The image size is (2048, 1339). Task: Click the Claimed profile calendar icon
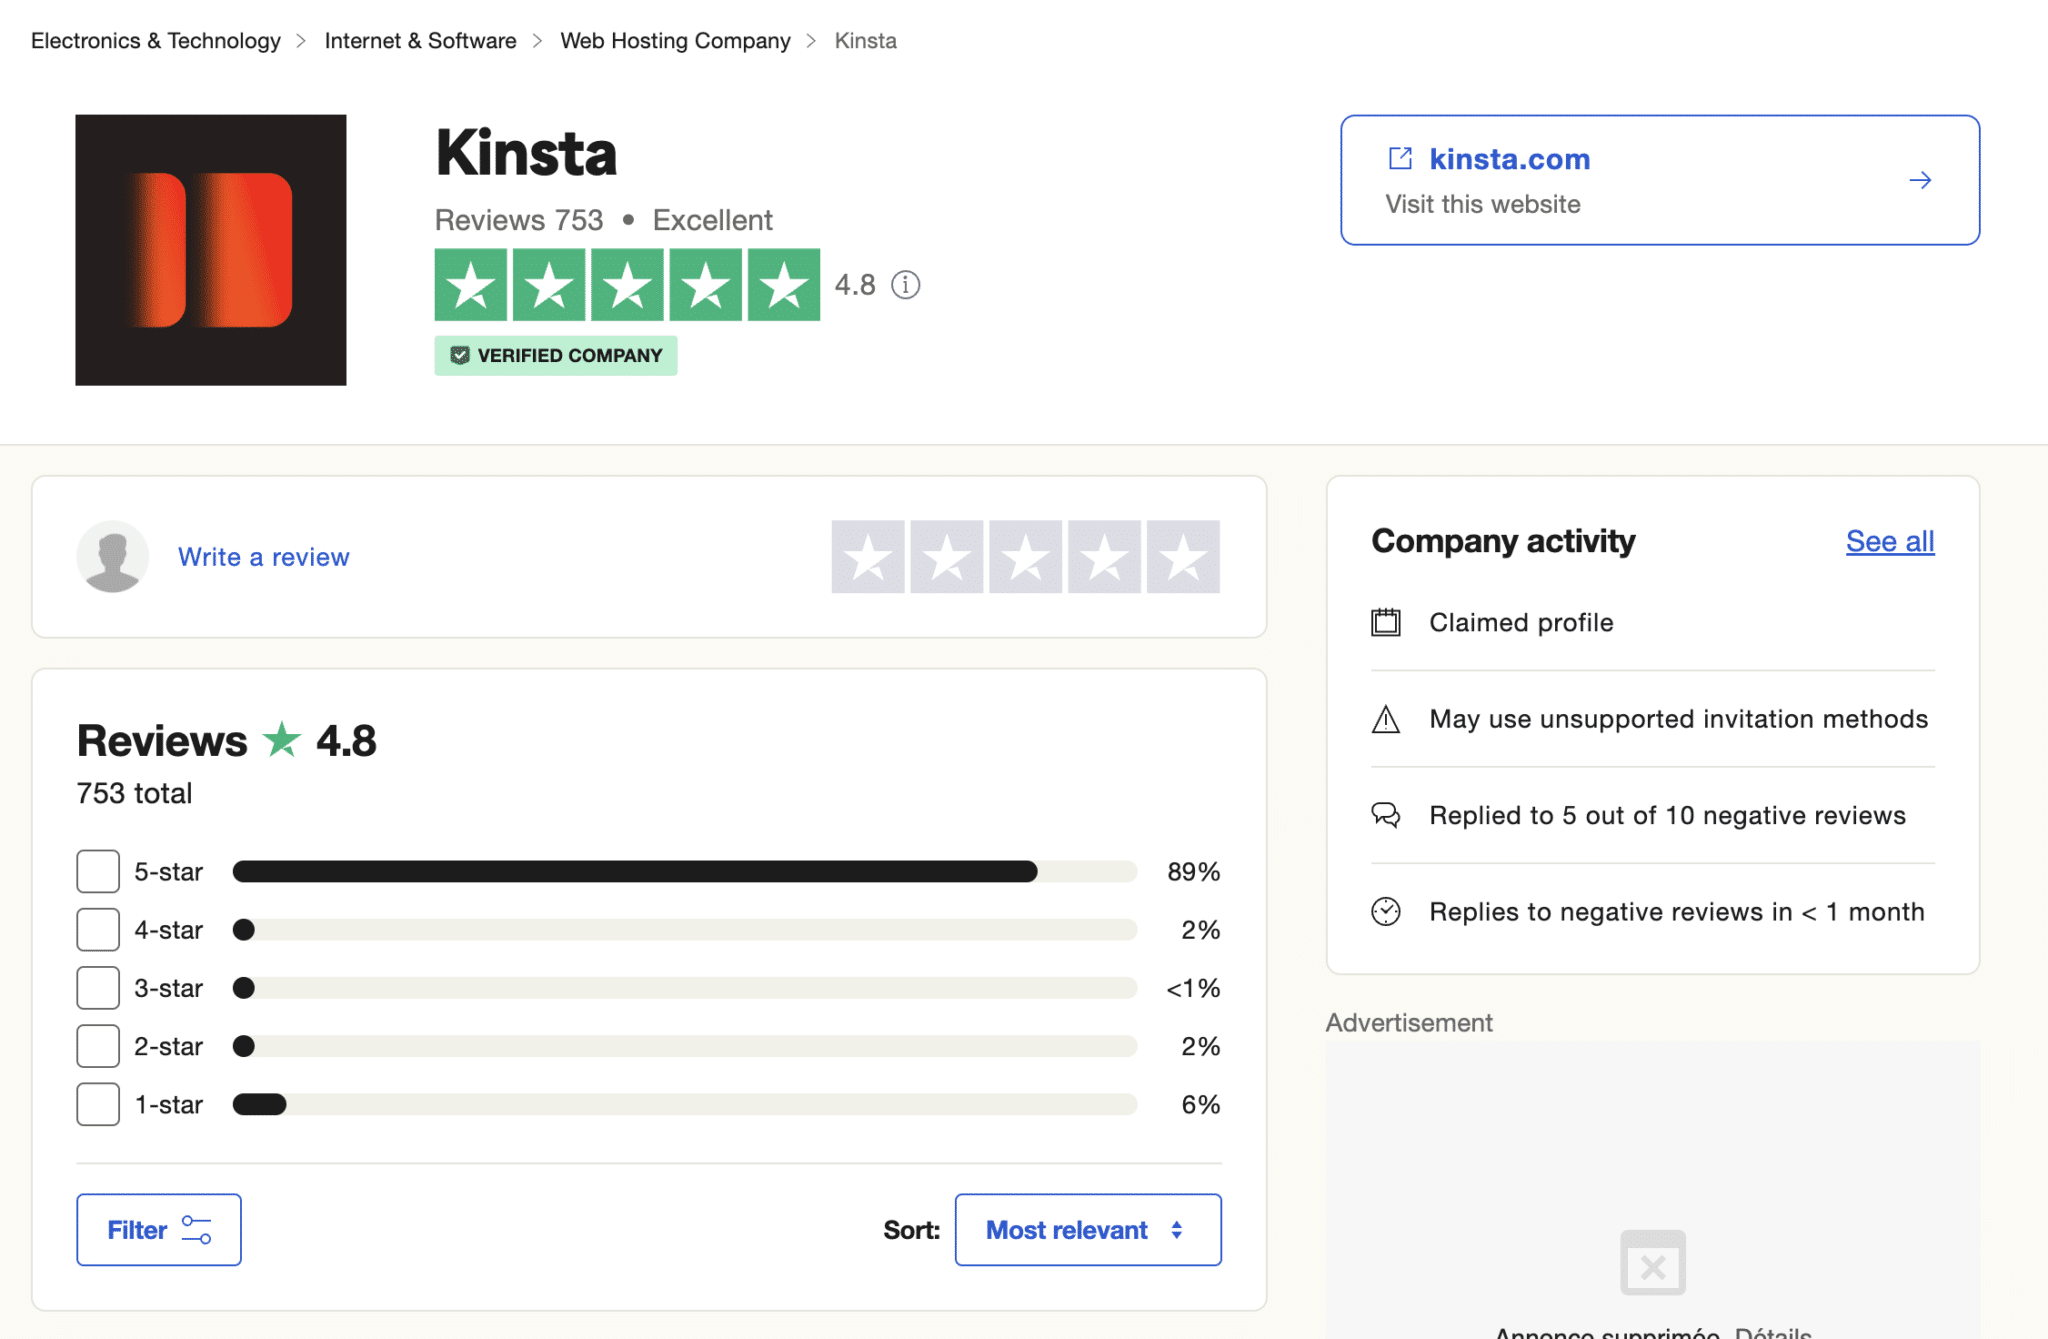[1386, 621]
